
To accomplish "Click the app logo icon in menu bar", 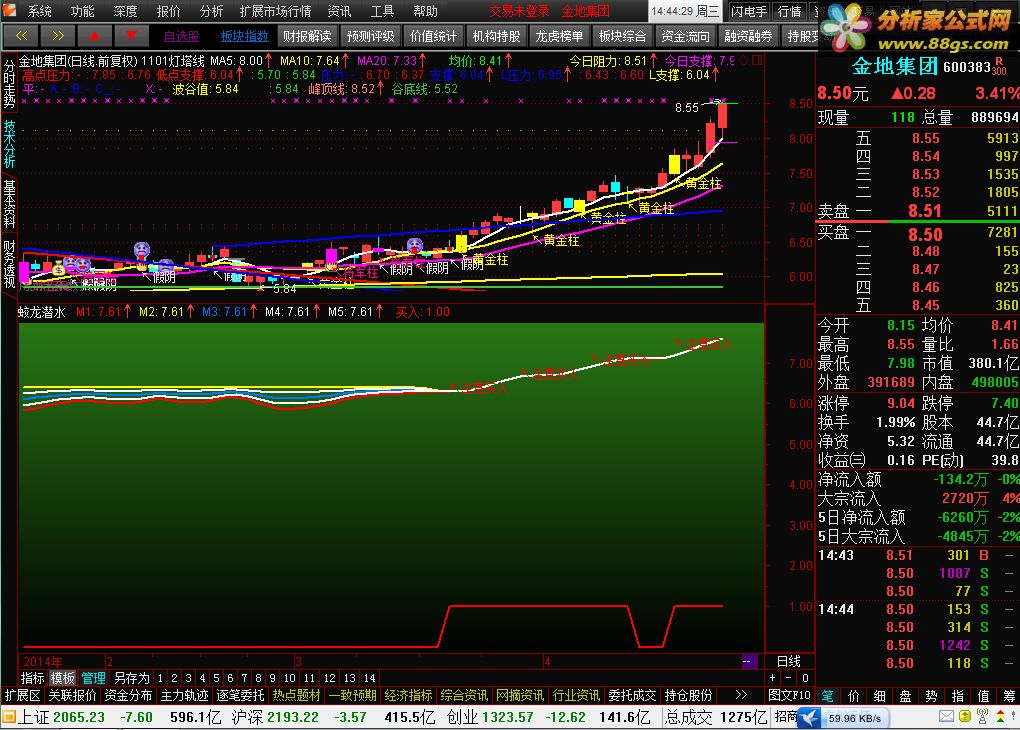I will tap(9, 10).
